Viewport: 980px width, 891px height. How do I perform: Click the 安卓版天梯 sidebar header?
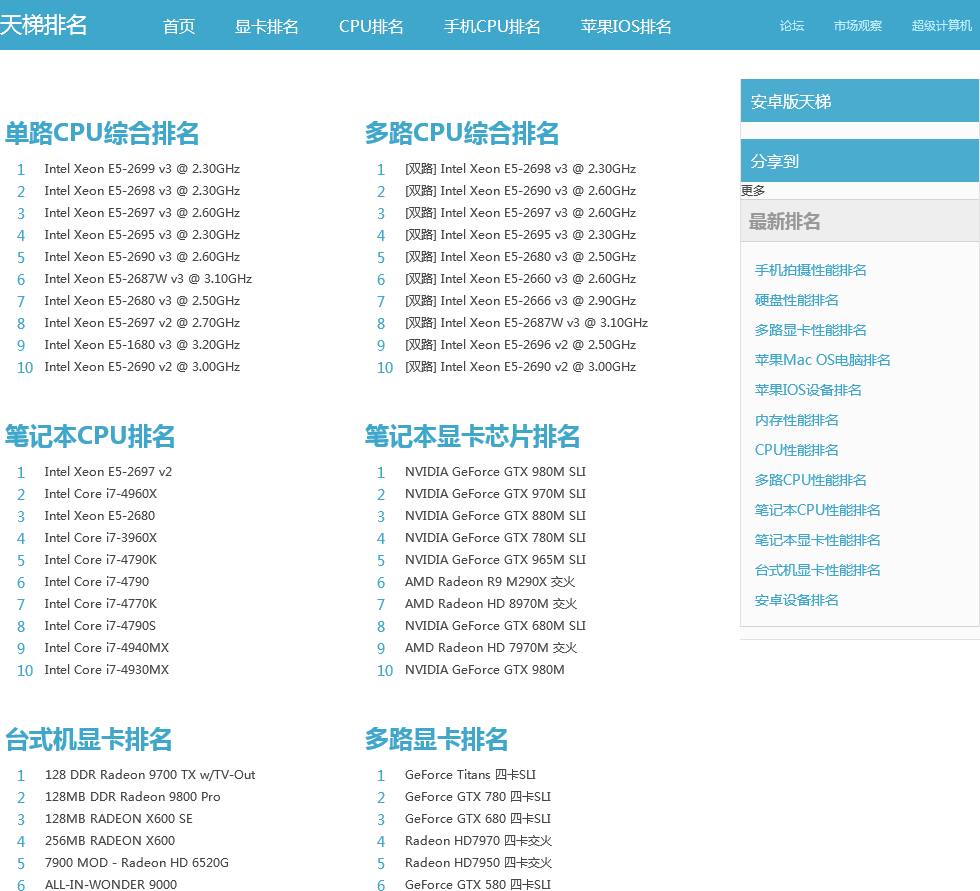[859, 101]
